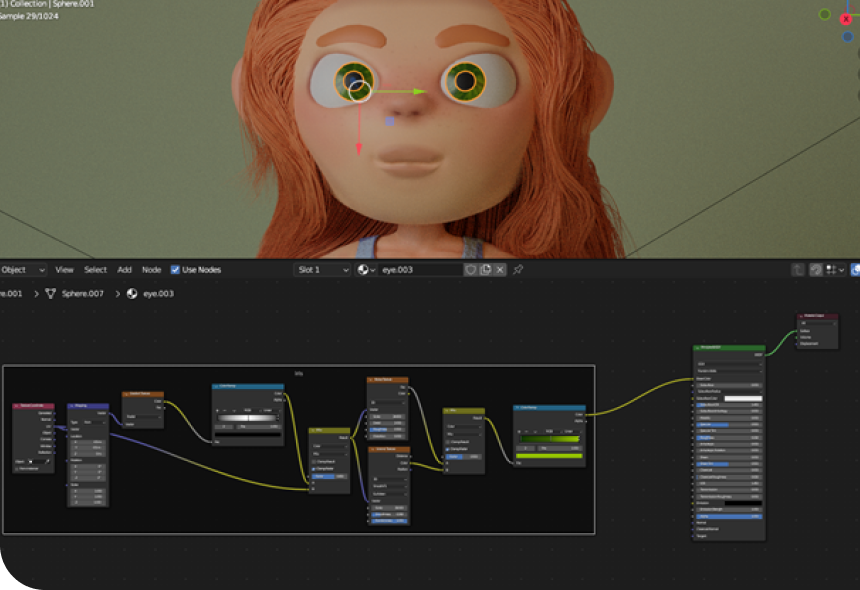Toggle Clamp Result on left Mix node
Screen dimensions: 860x590
coord(315,461)
